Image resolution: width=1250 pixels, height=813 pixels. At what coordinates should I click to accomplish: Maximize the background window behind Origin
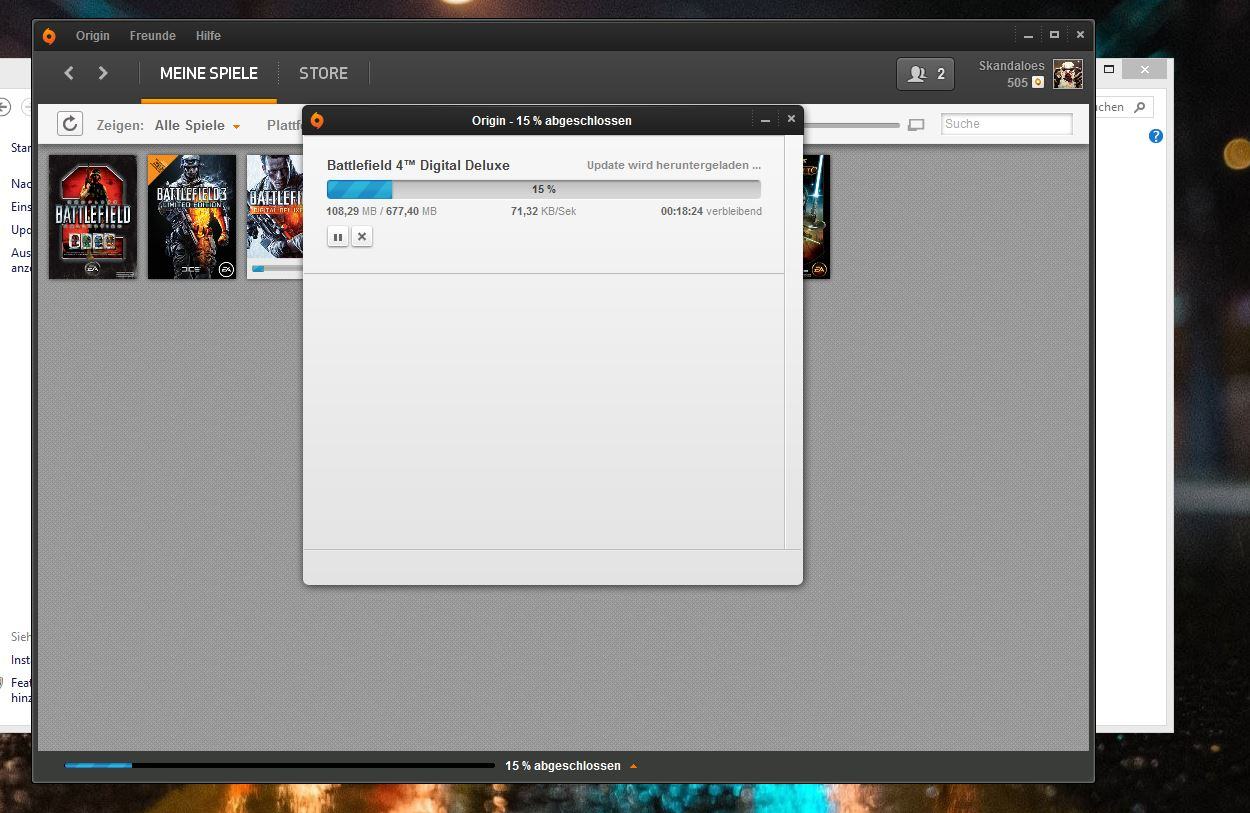(x=1109, y=69)
